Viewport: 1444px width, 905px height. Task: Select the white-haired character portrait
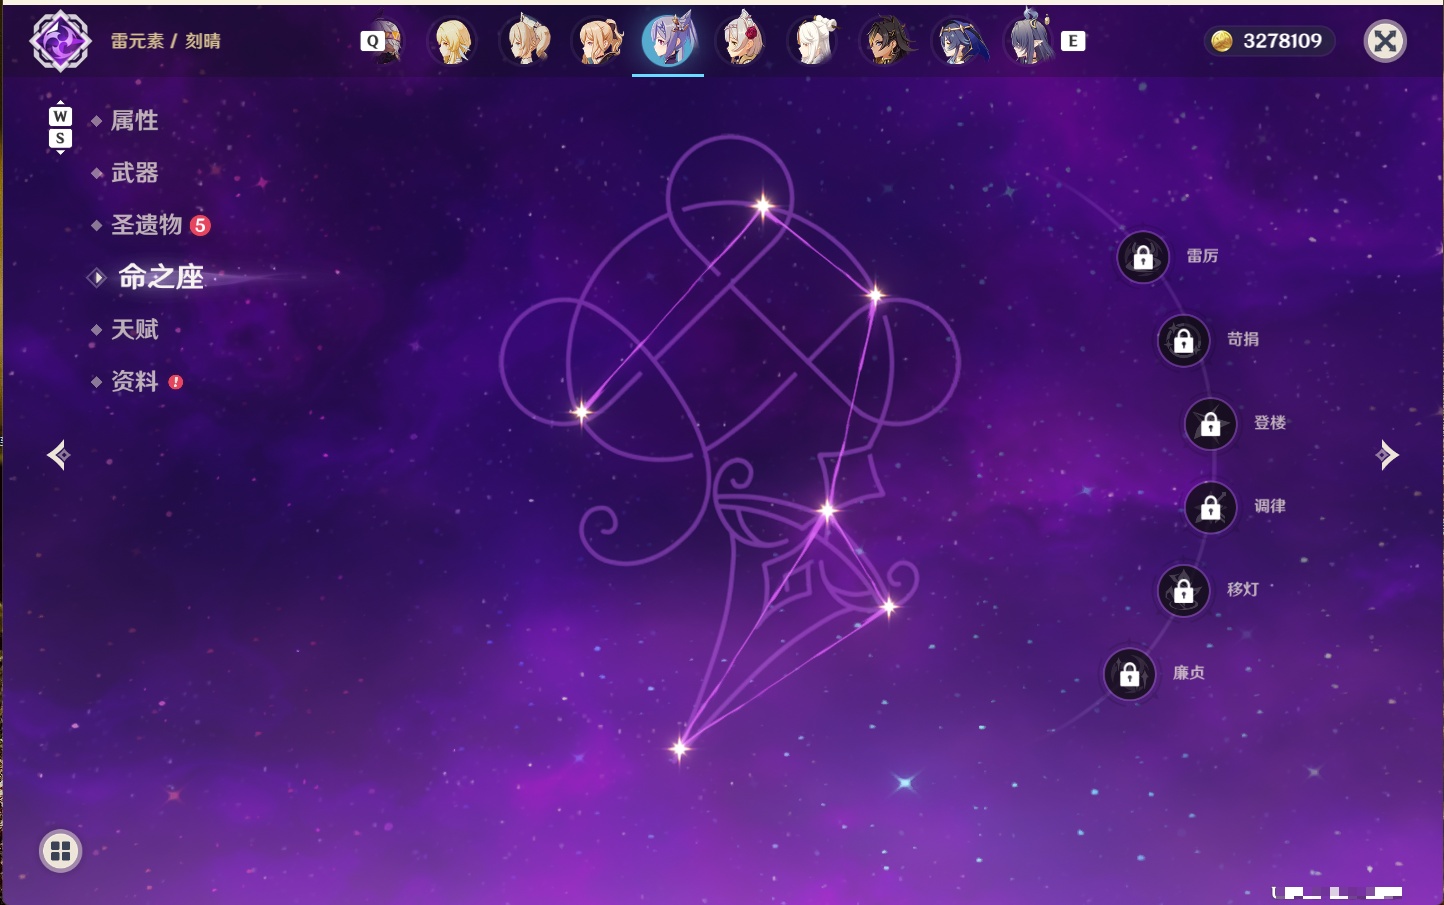tap(814, 41)
